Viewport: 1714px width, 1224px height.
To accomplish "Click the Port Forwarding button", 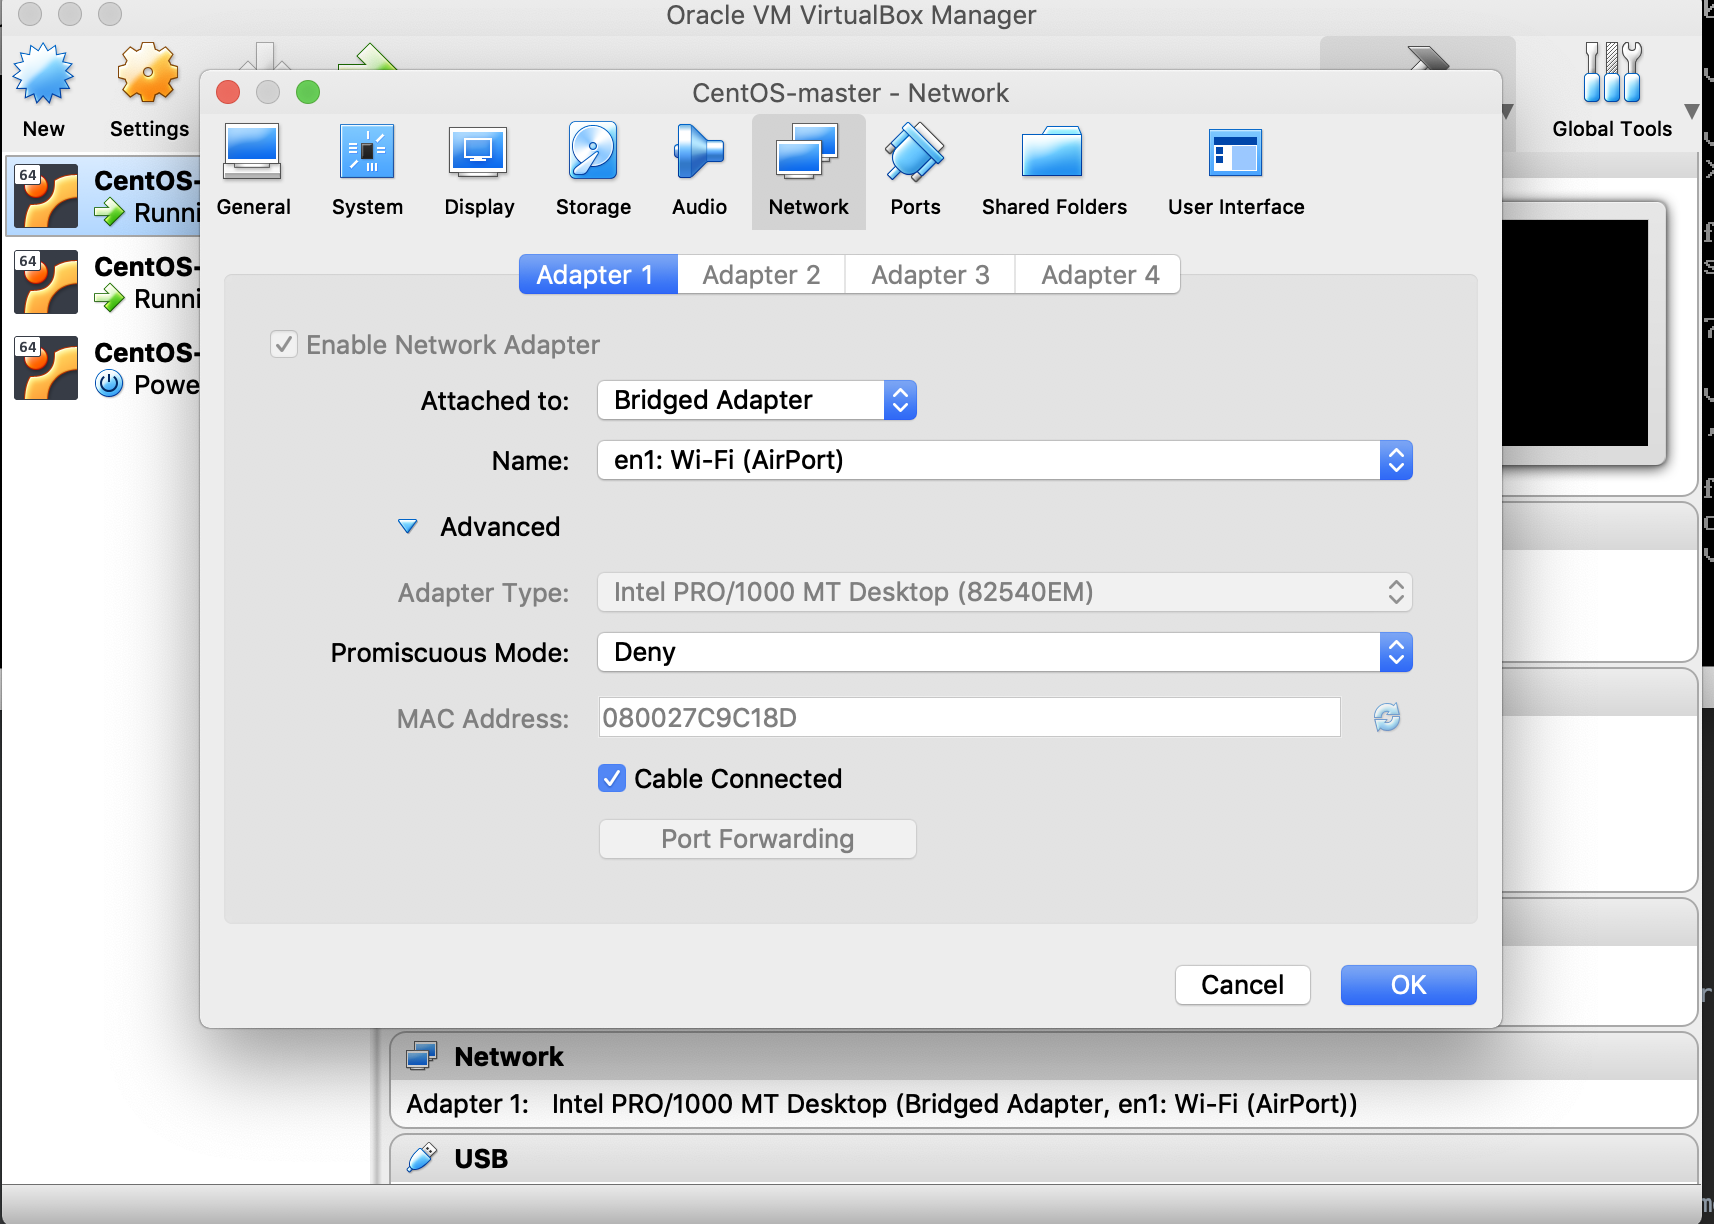I will 757,839.
